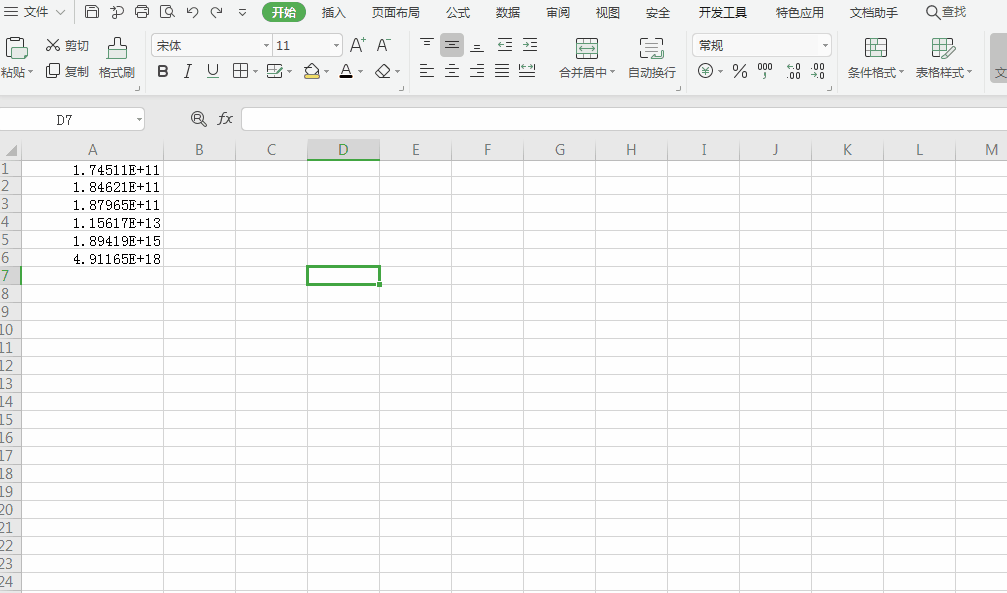Expand the Name Box dropdown
Viewport: 1007px width, 593px height.
tap(139, 119)
